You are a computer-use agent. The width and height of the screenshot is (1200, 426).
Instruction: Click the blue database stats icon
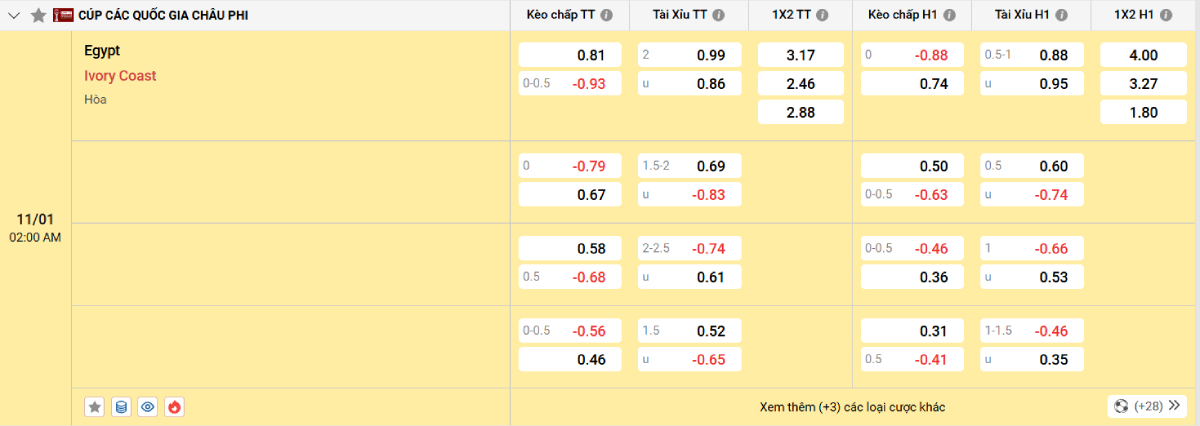(121, 407)
